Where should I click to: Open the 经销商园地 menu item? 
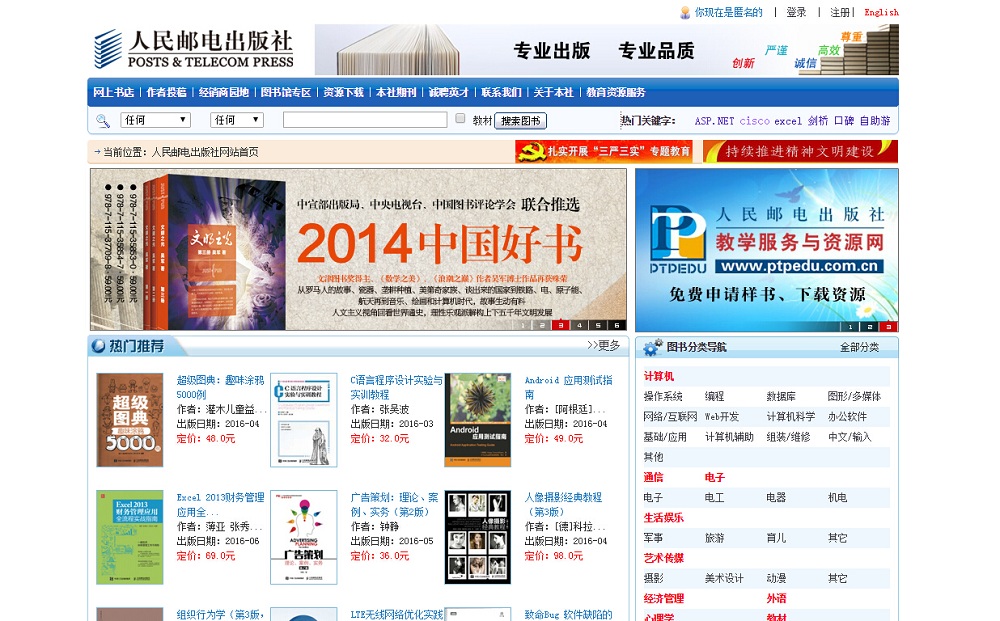tap(223, 92)
